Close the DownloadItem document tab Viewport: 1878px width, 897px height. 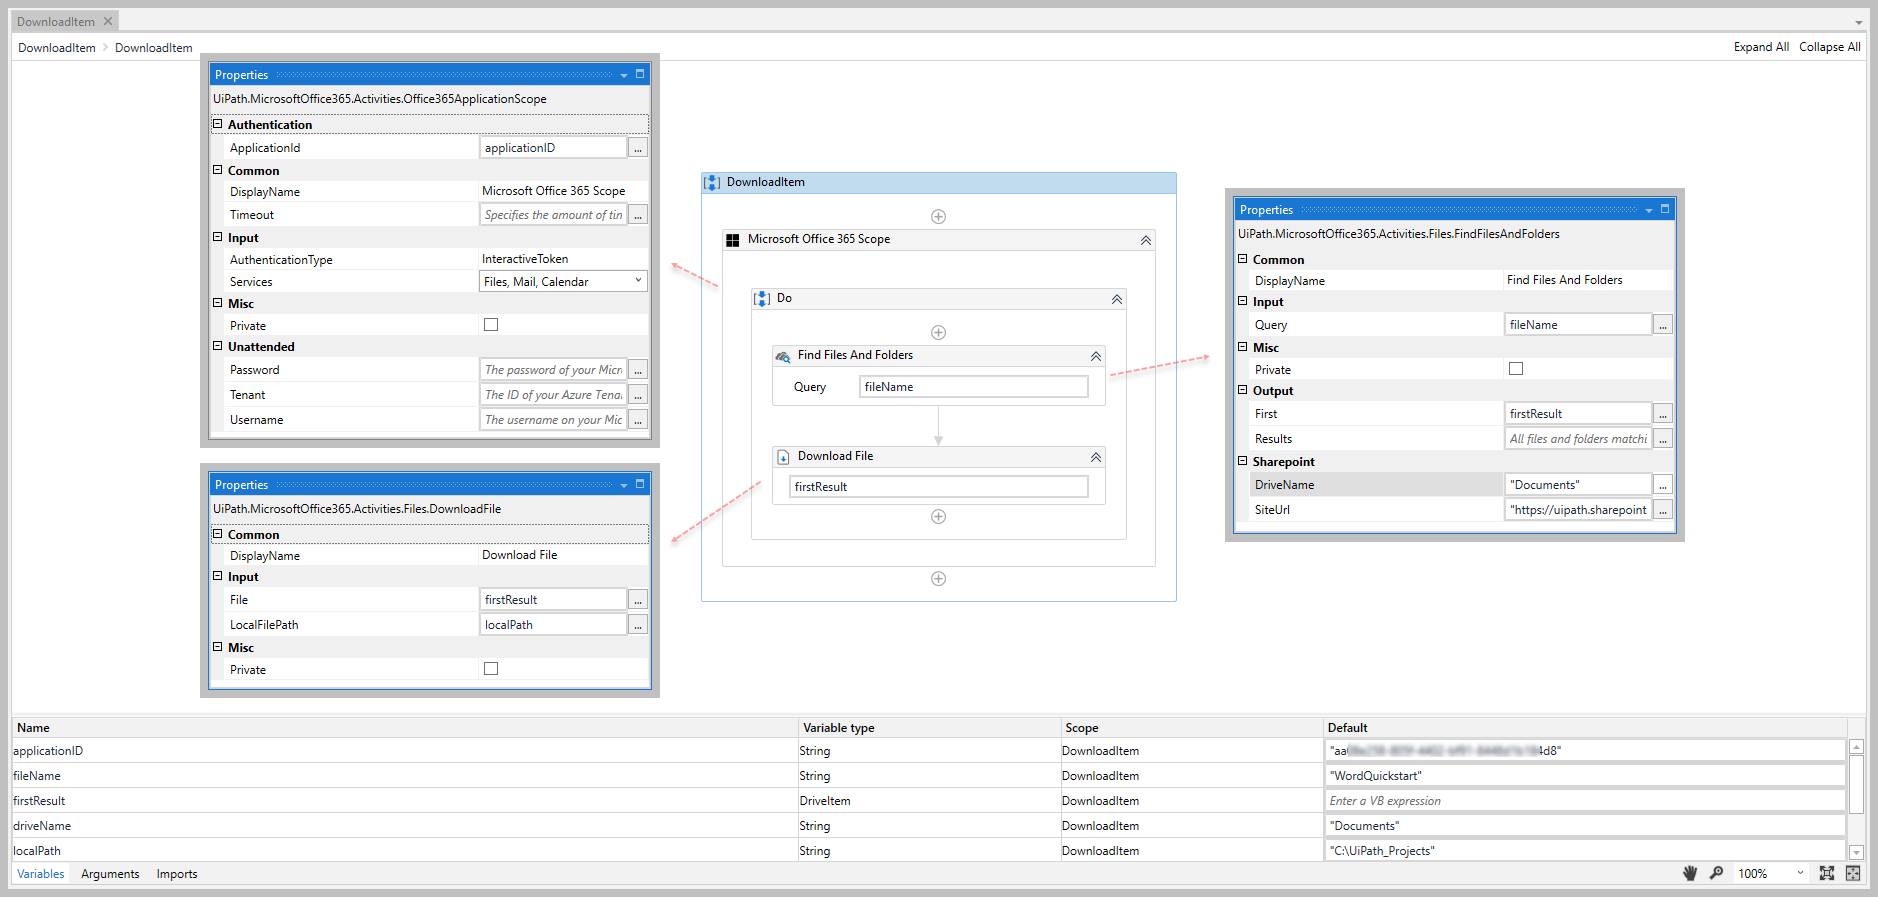pos(108,21)
